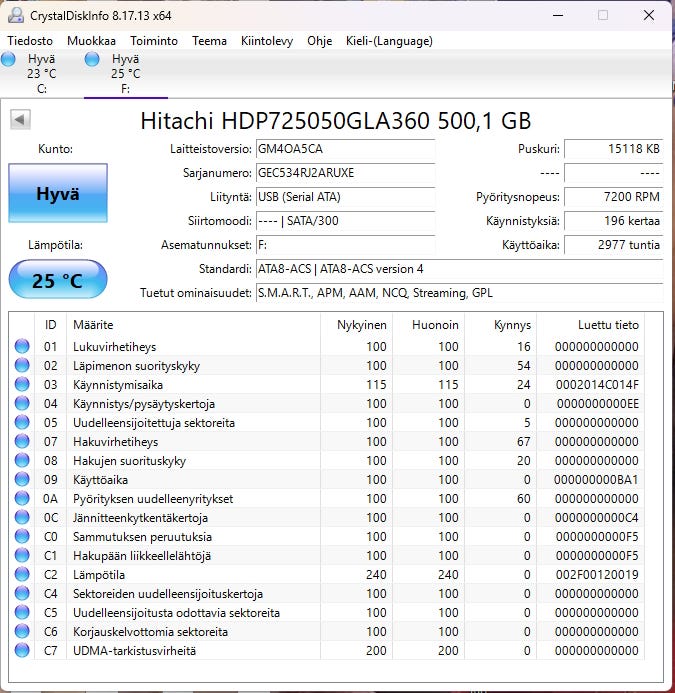
Task: Click status orb for Lukuvirhetiheys row
Action: tap(22, 347)
